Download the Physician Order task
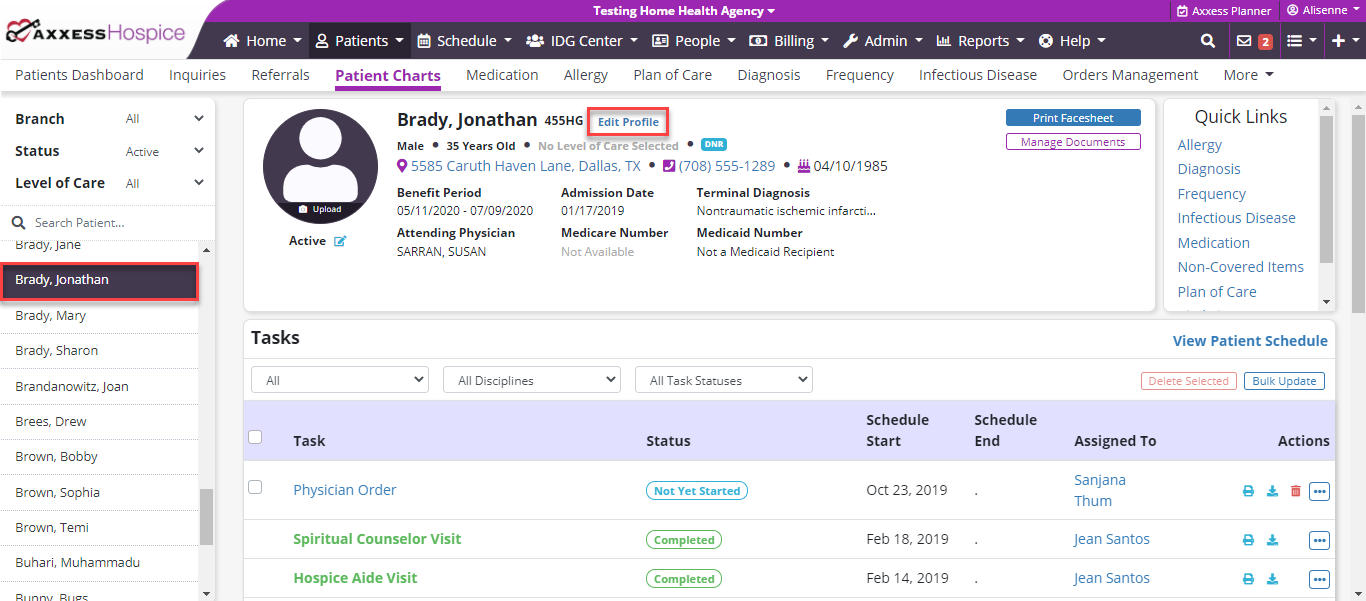The height and width of the screenshot is (601, 1366). (x=1272, y=491)
